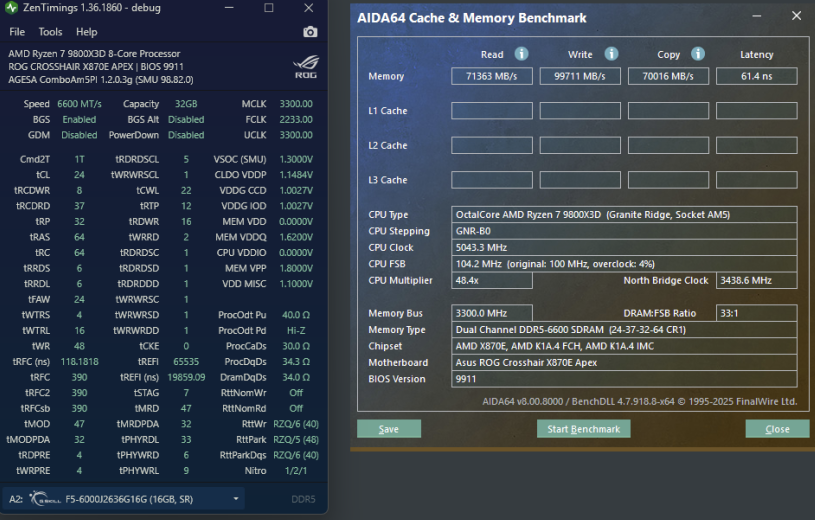
Task: Click Memory Latency value 61.4 ns
Action: [x=757, y=76]
